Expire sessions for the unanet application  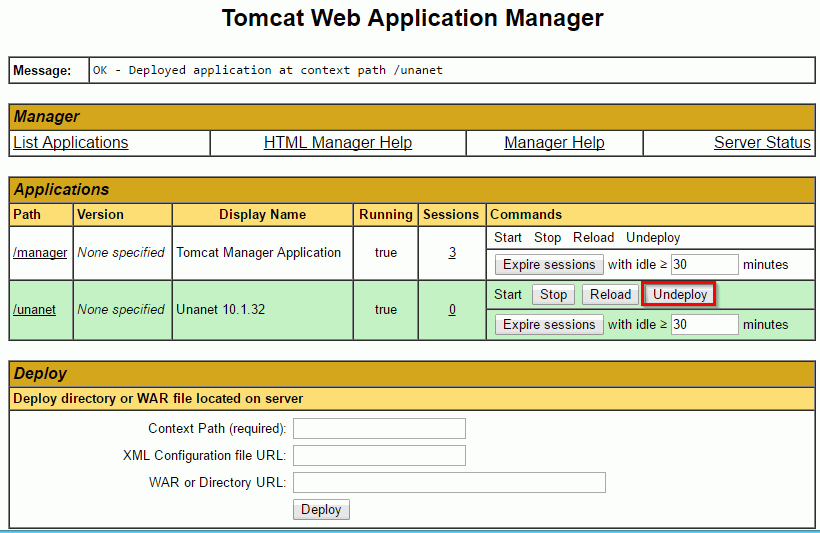click(x=549, y=325)
